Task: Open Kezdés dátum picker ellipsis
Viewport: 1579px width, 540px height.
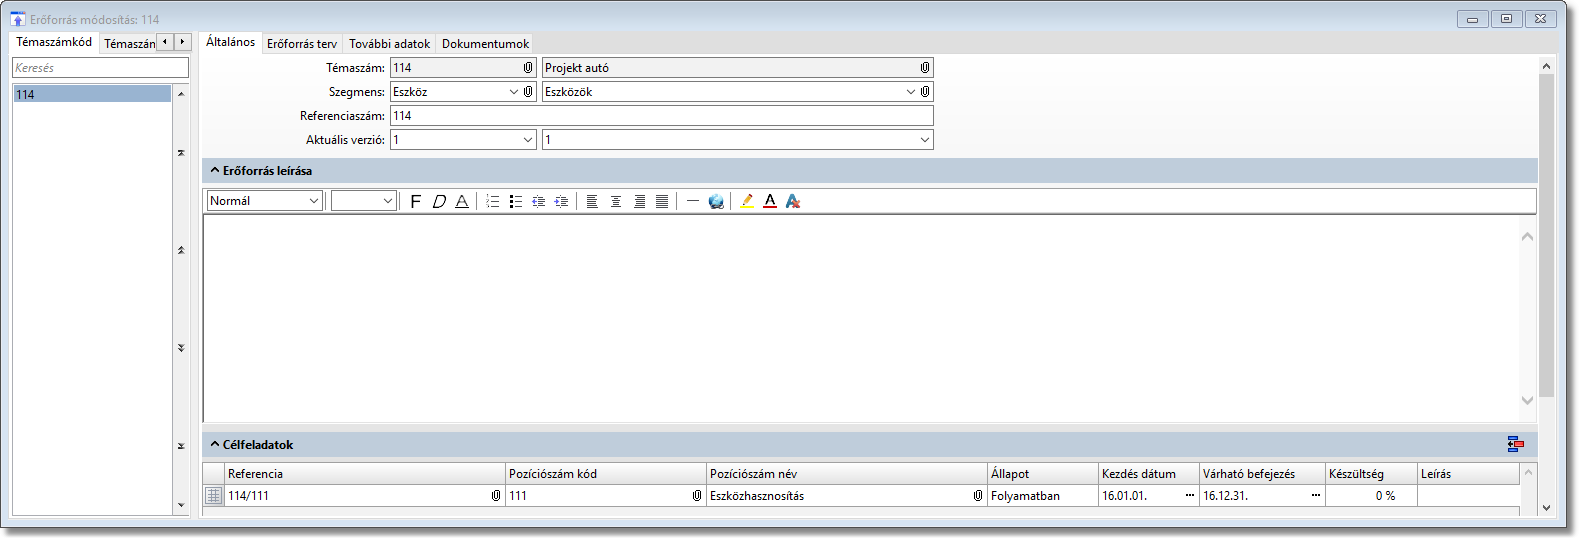Action: [x=1190, y=496]
